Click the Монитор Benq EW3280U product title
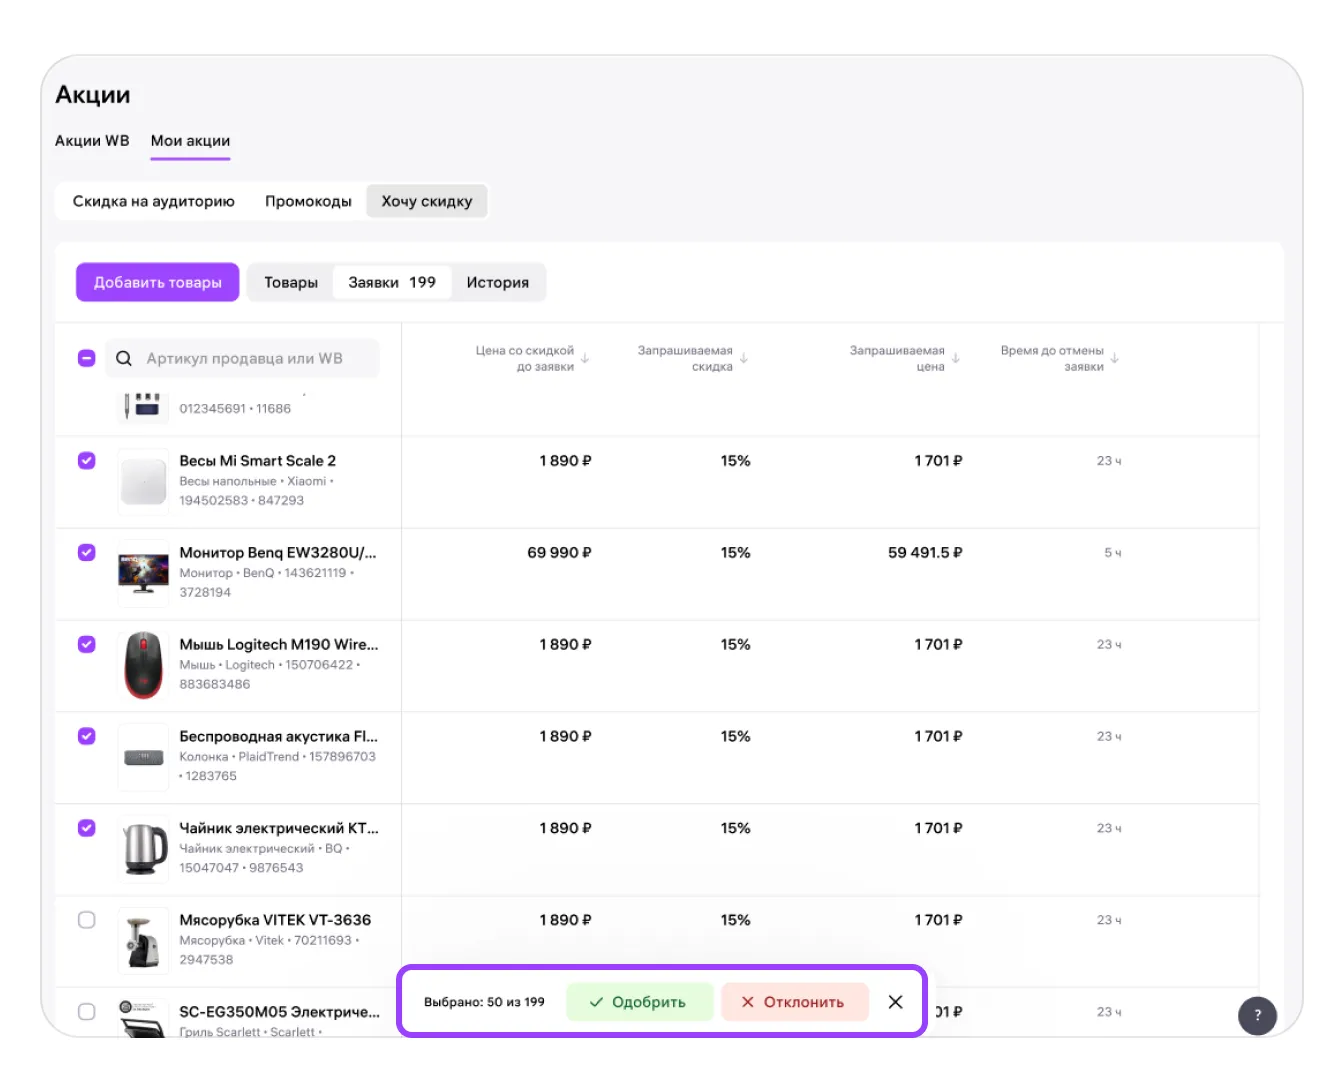1344x1092 pixels. click(278, 553)
